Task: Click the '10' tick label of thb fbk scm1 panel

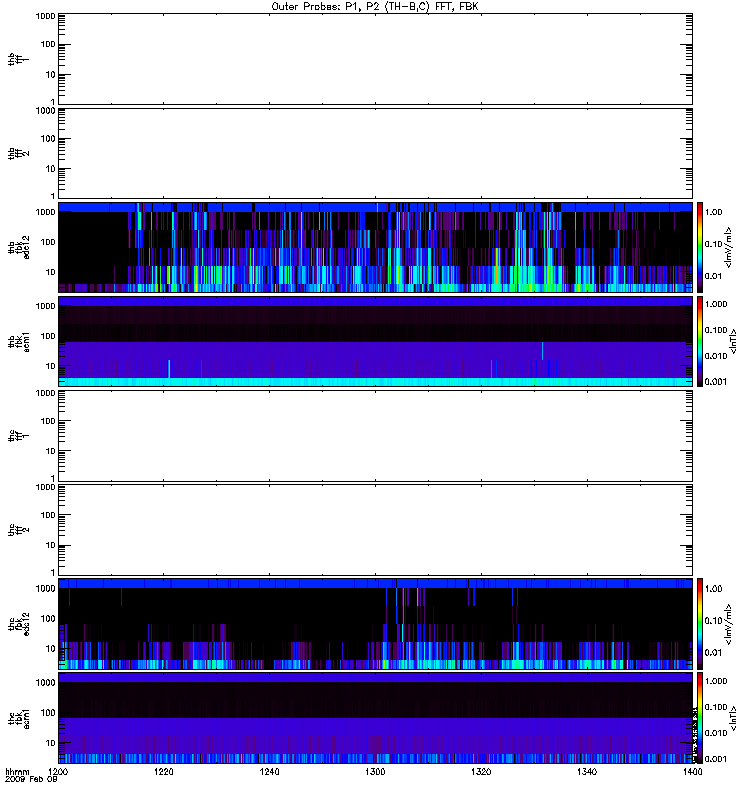Action: [x=51, y=366]
